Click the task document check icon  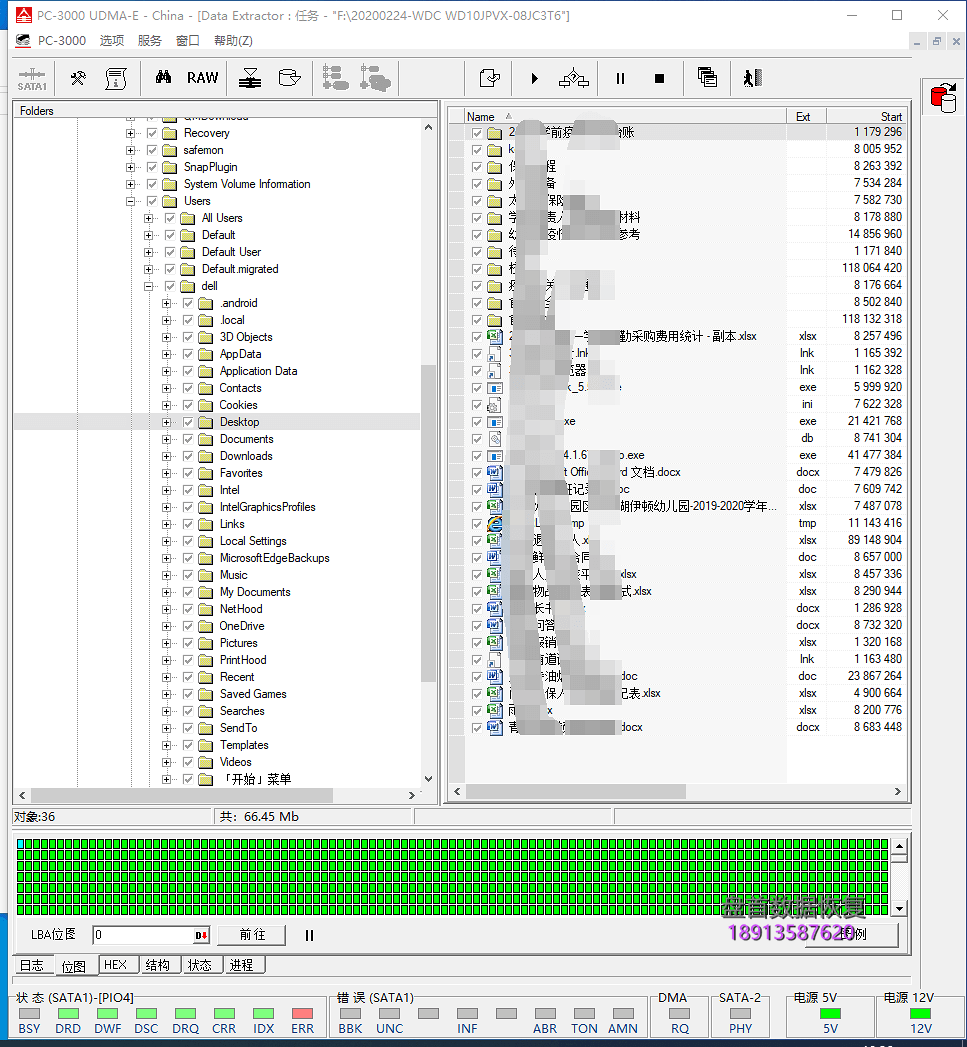tap(490, 78)
